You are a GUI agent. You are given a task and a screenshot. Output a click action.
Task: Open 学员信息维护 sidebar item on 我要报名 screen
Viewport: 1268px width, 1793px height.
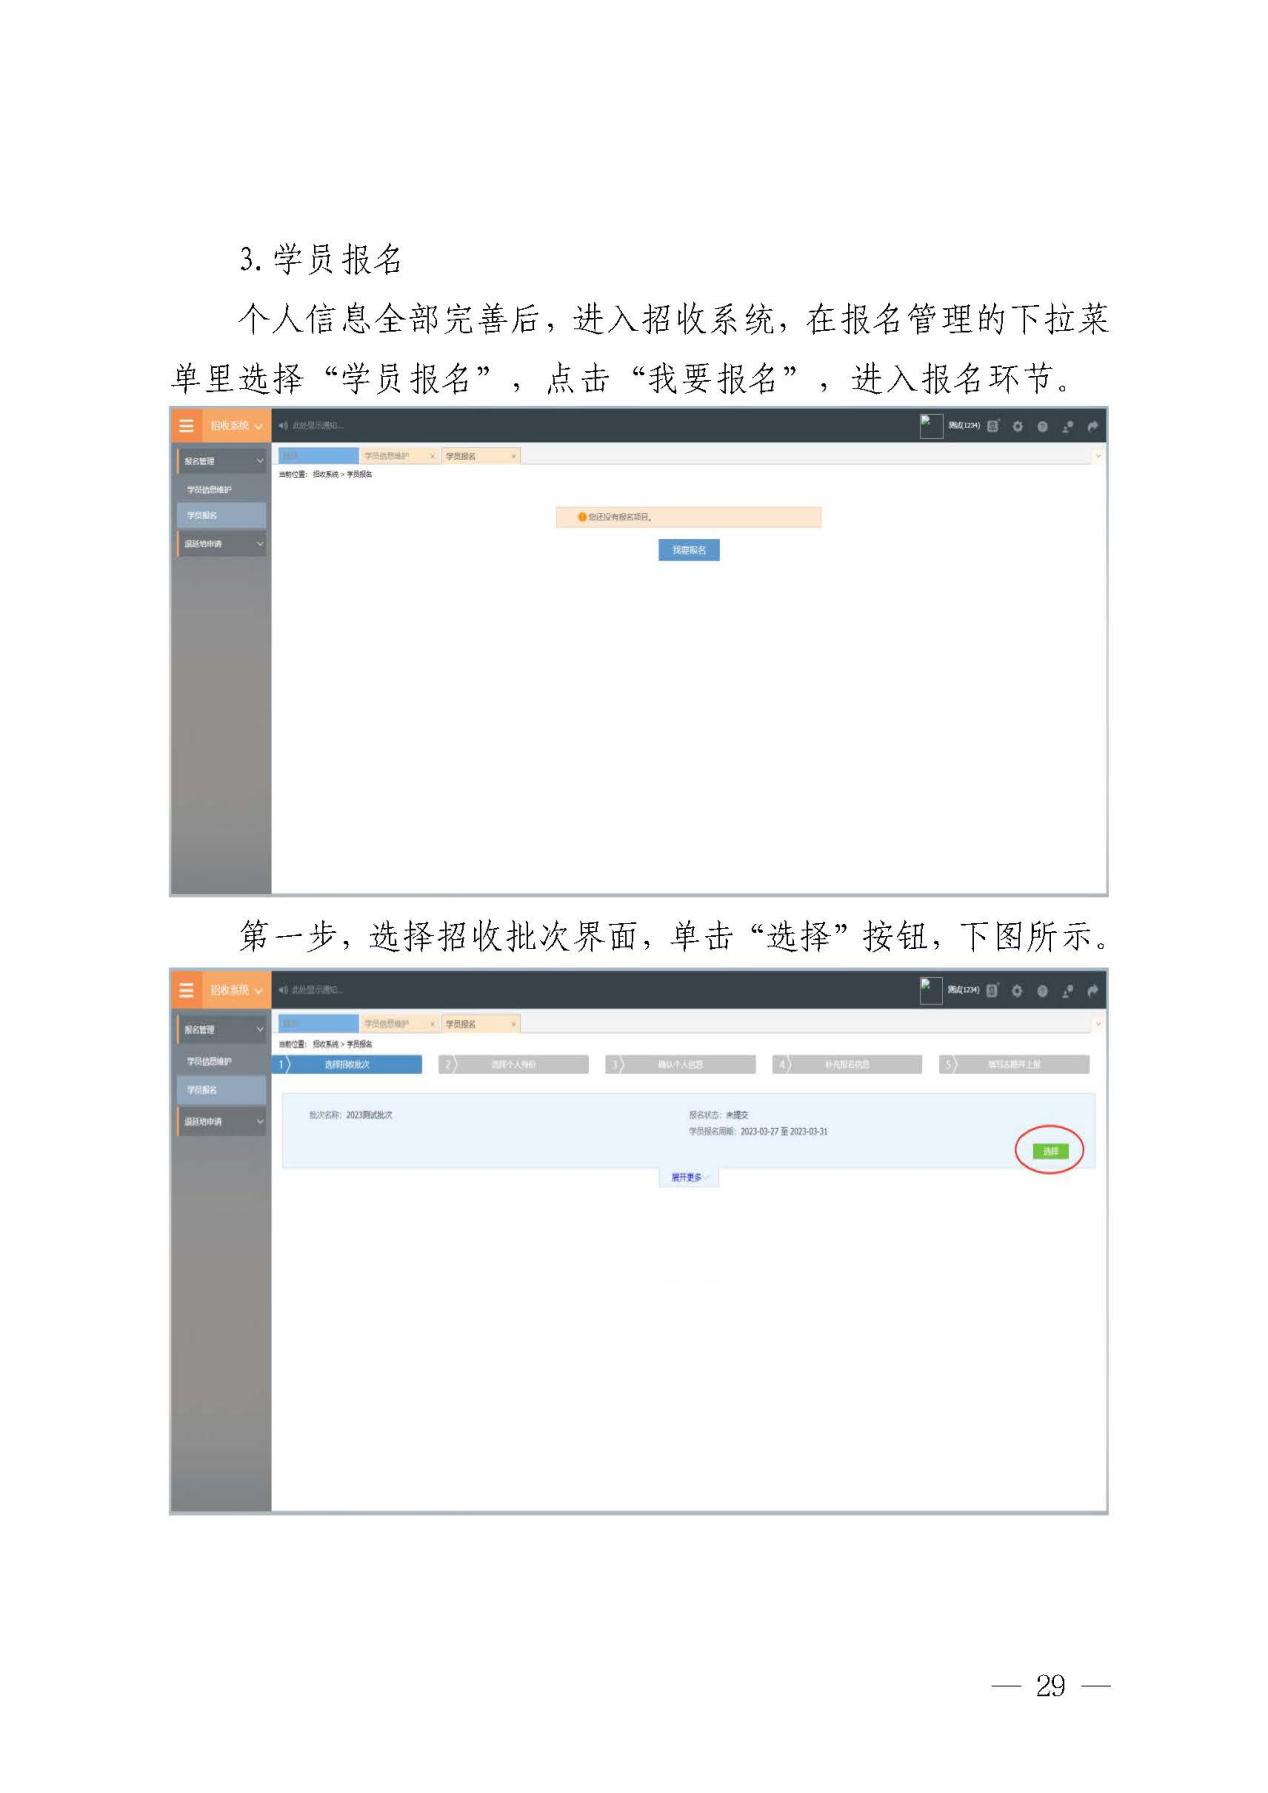[x=209, y=490]
